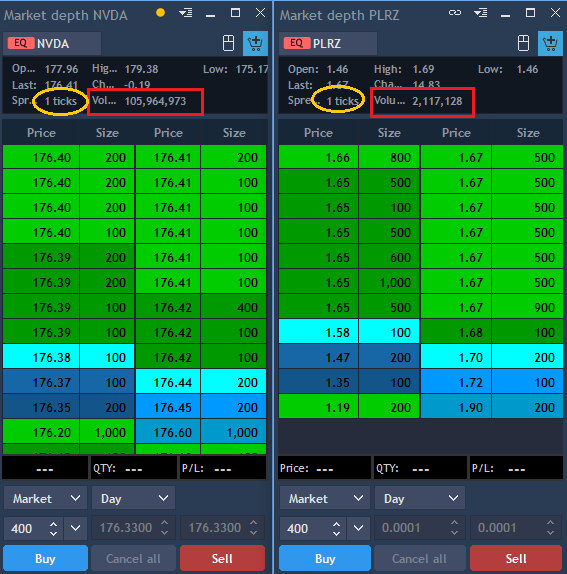Select PLRZ ask price 1.72
This screenshot has height=574, width=567.
pyautogui.click(x=456, y=382)
